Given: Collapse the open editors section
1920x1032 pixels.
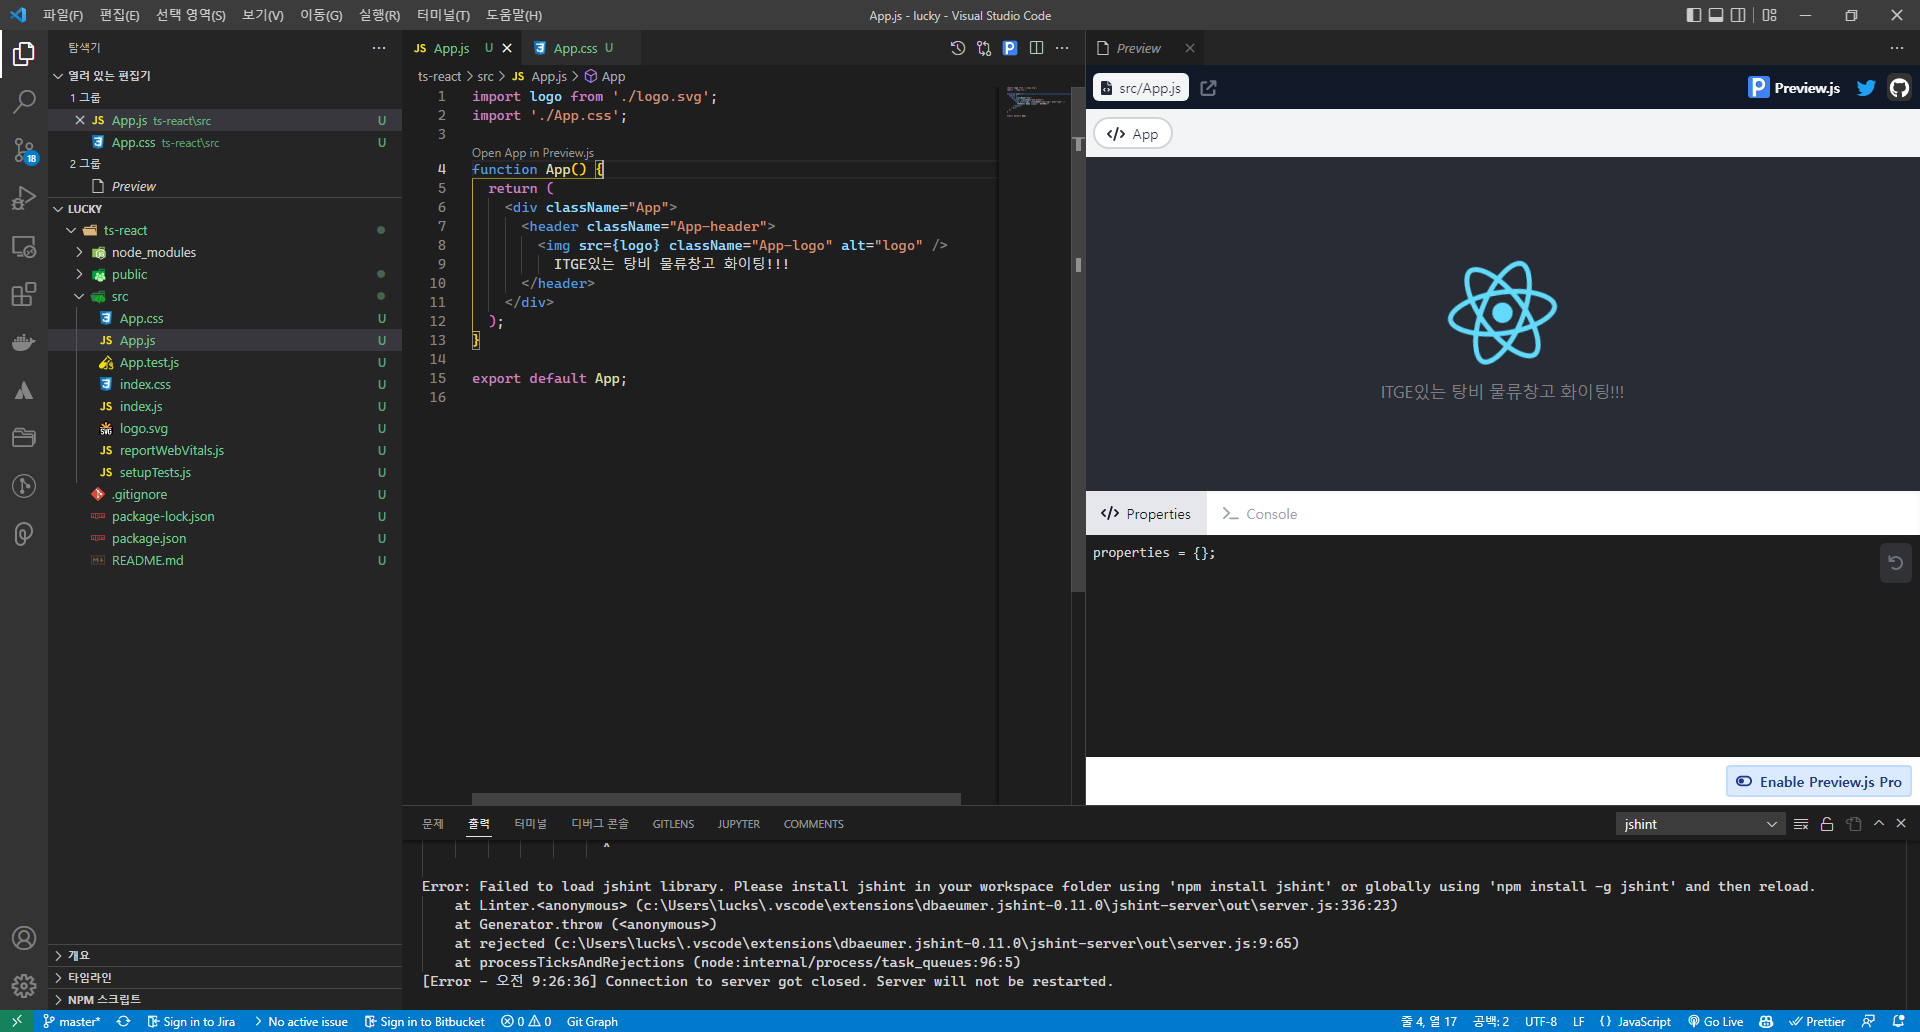Looking at the screenshot, I should (58, 76).
